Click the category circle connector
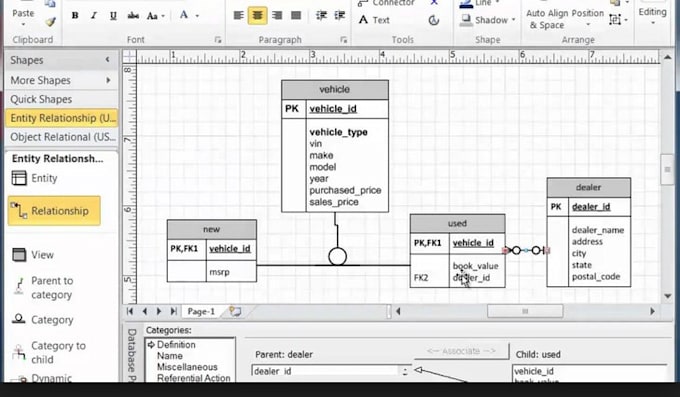This screenshot has width=680, height=397. tap(337, 256)
